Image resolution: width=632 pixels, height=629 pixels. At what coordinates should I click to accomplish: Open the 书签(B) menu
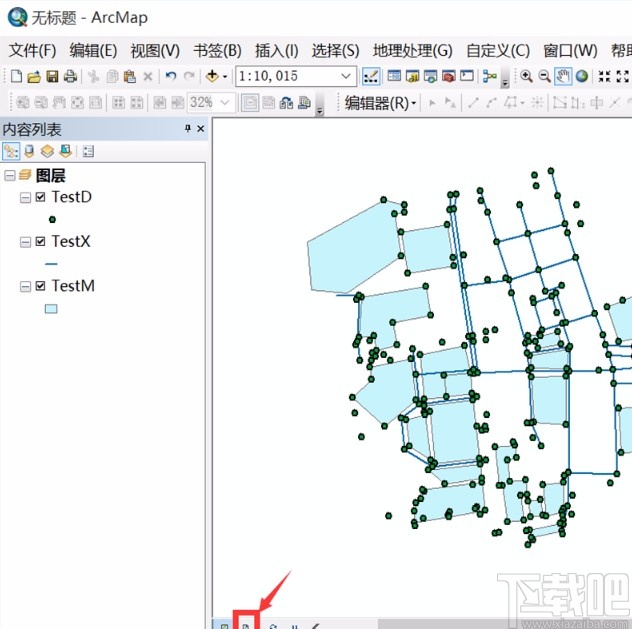tap(217, 51)
